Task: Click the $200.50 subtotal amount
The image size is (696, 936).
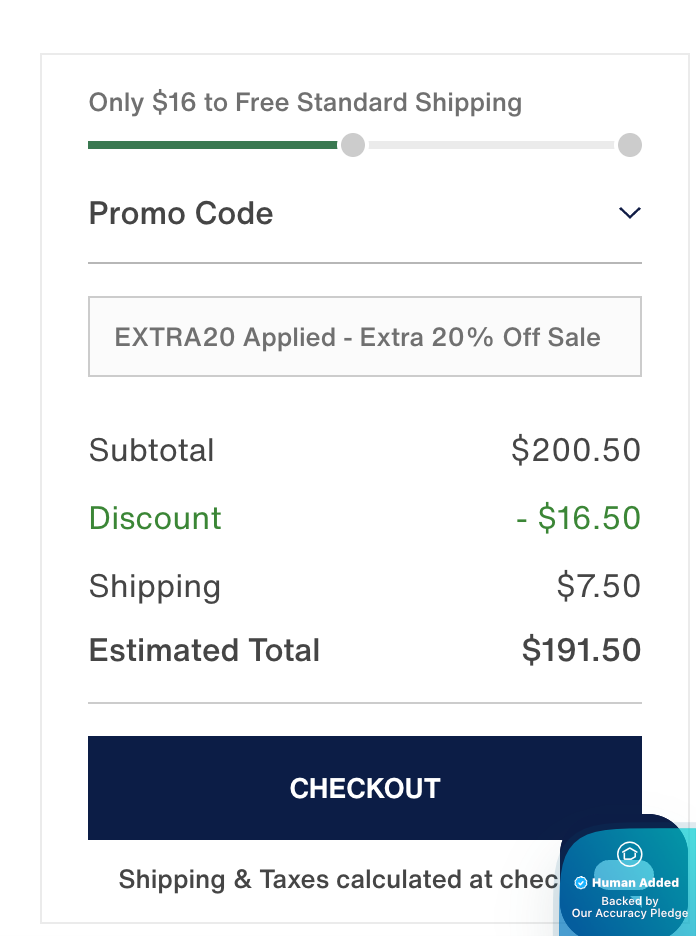Action: [576, 450]
